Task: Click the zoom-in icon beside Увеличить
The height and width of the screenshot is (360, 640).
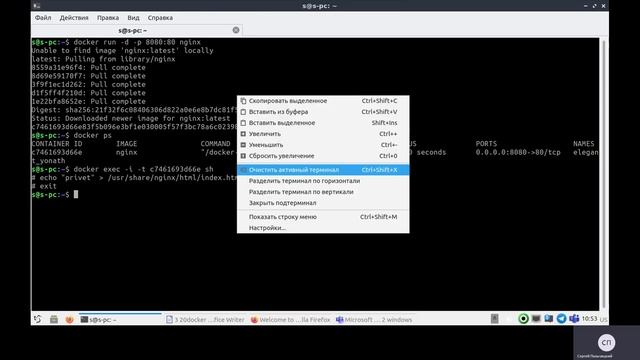Action: (x=243, y=134)
